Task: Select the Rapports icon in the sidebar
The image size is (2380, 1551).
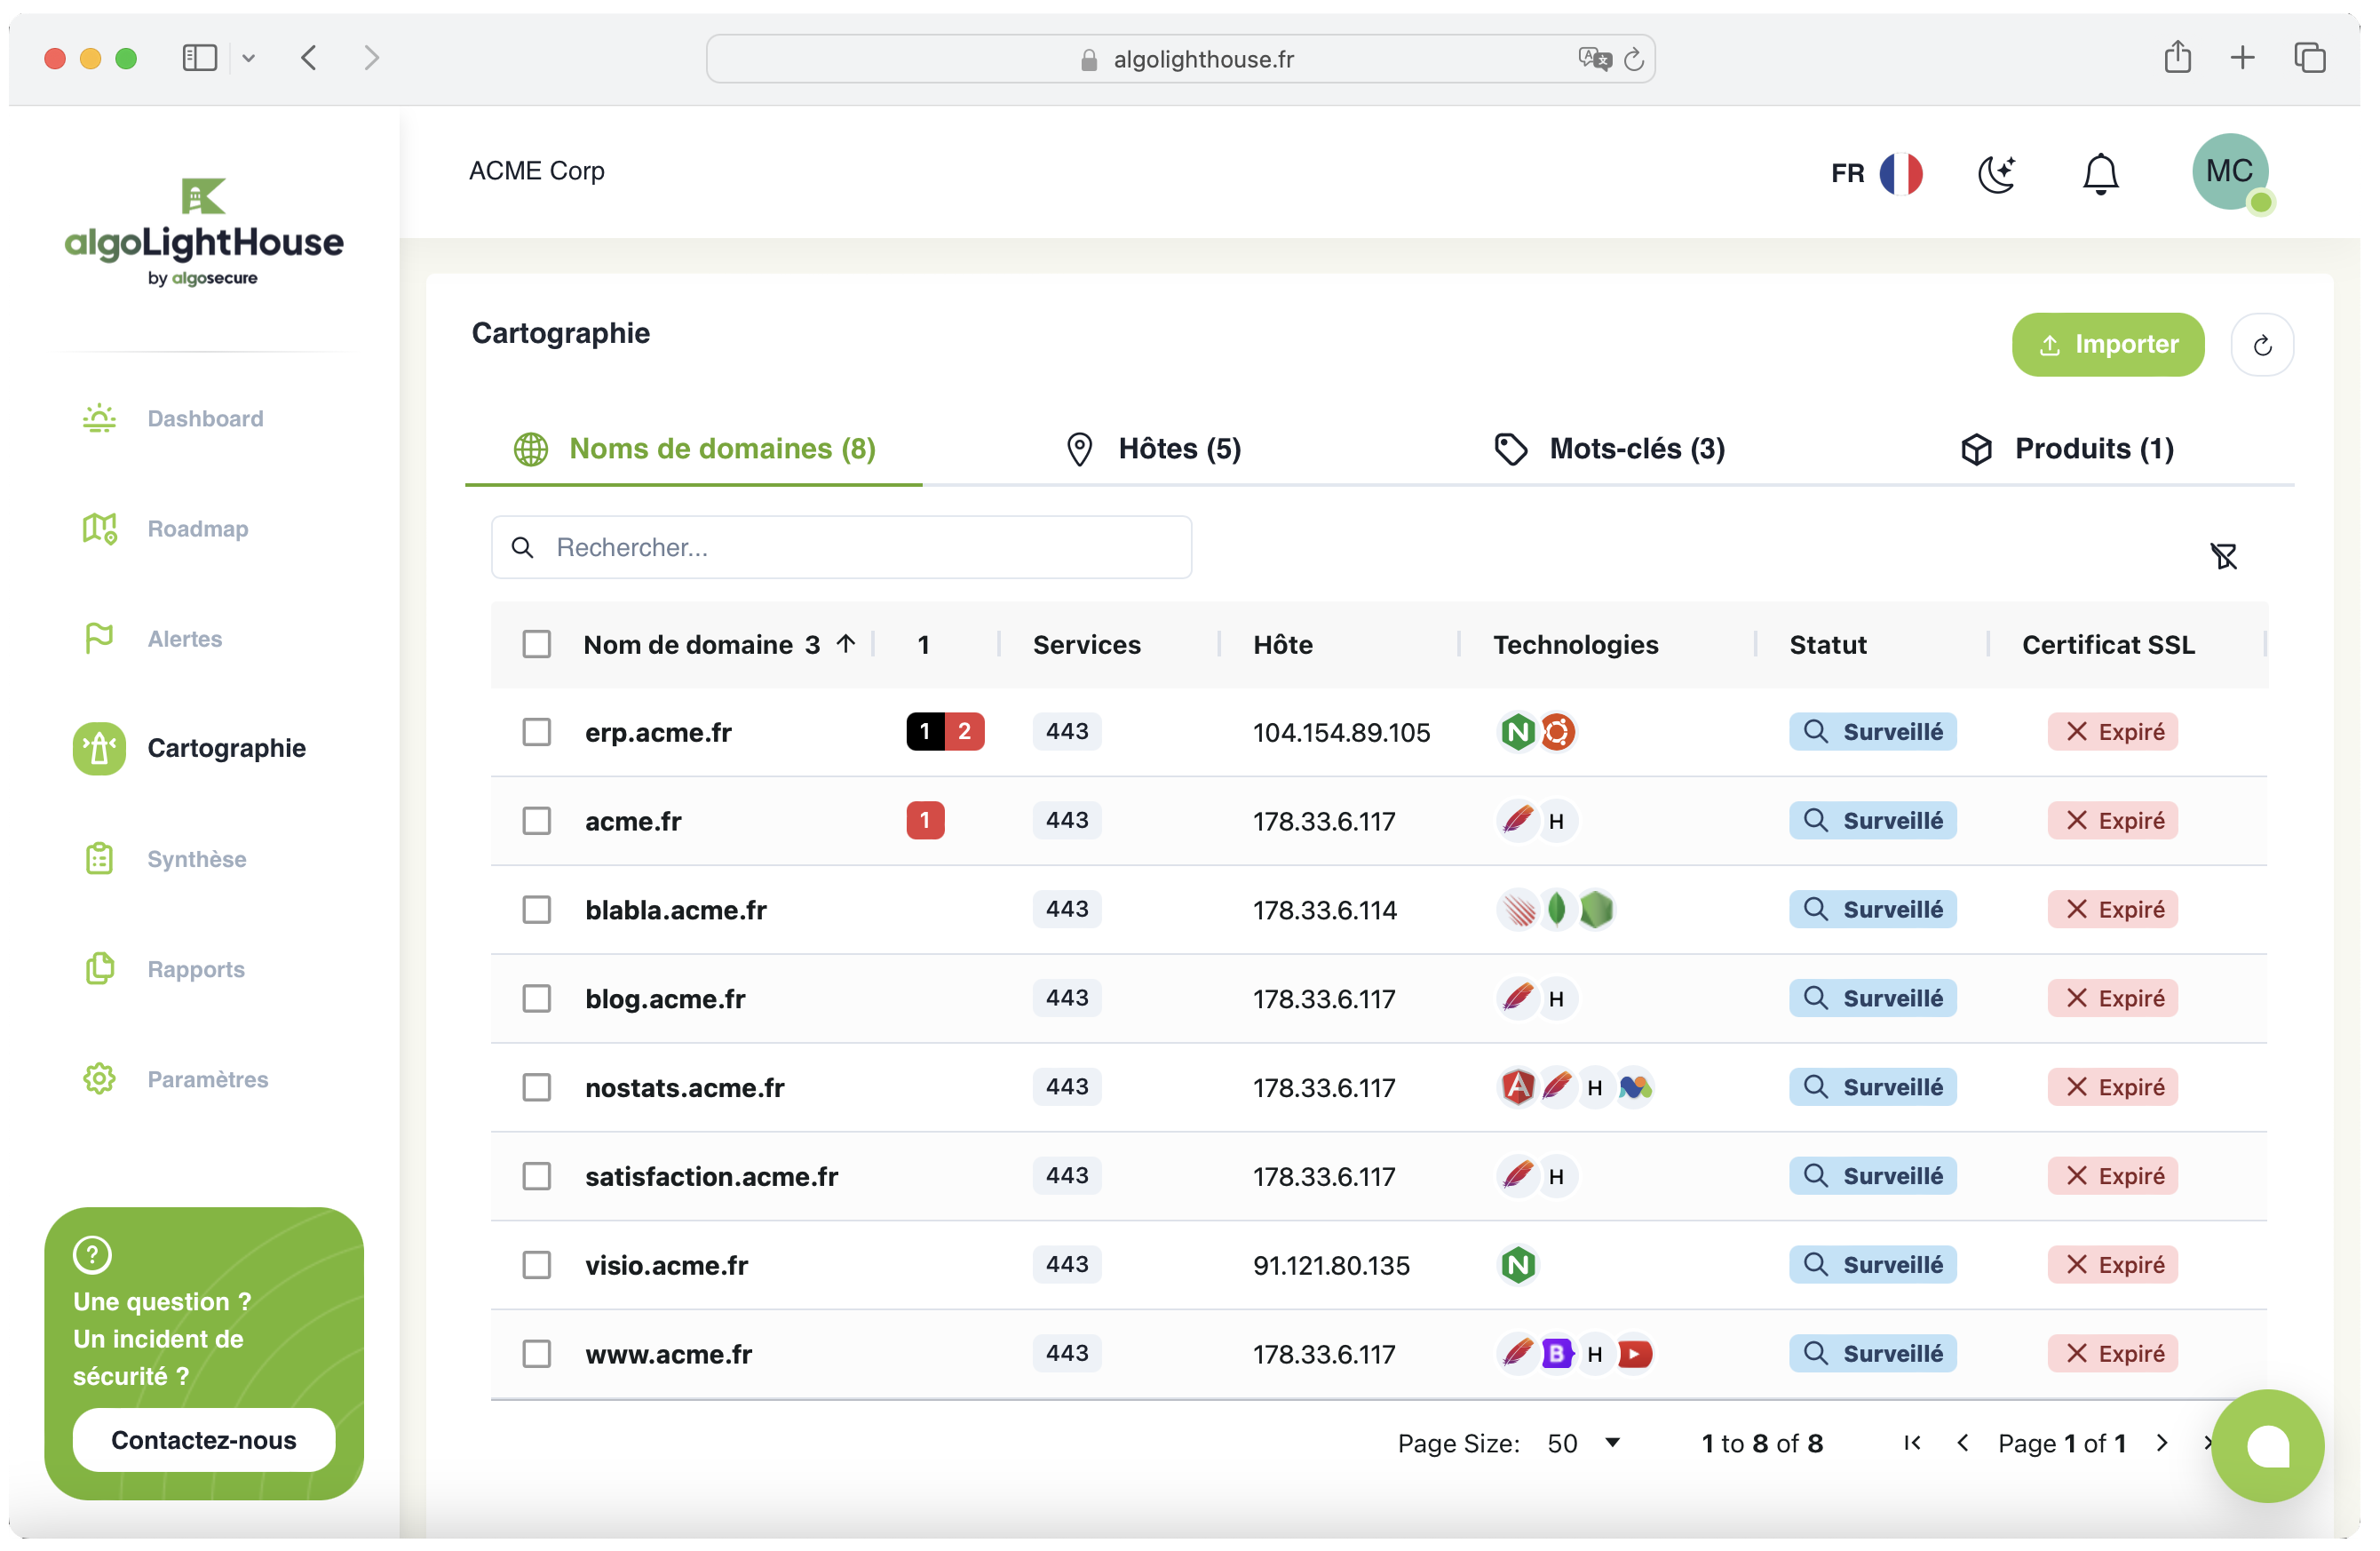Action: 99,968
